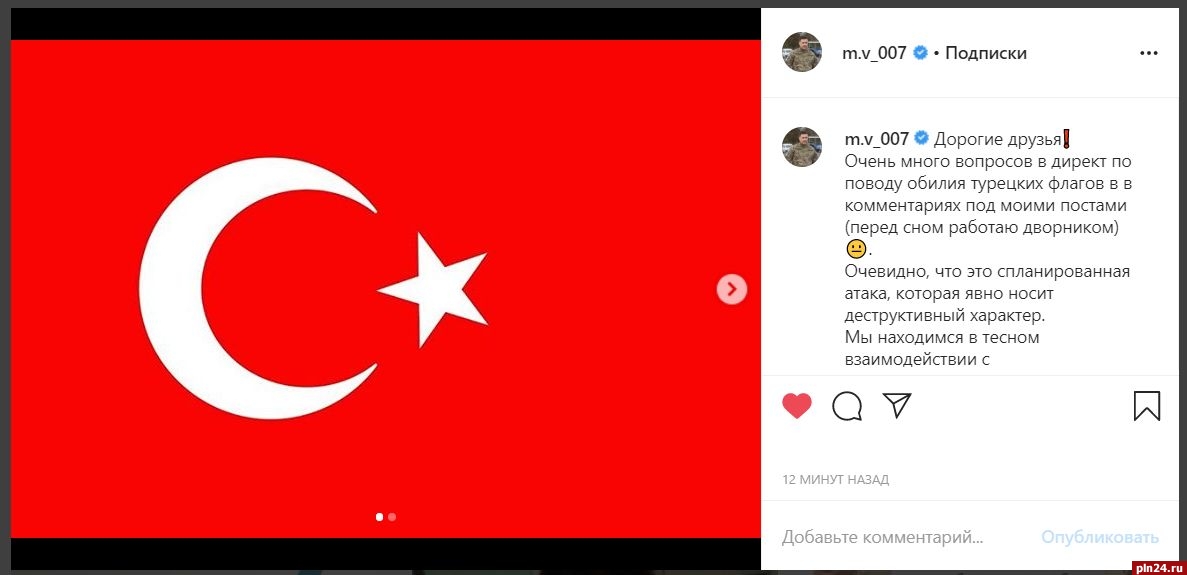Open avatar next to the caption text
The width and height of the screenshot is (1187, 575).
click(x=802, y=147)
